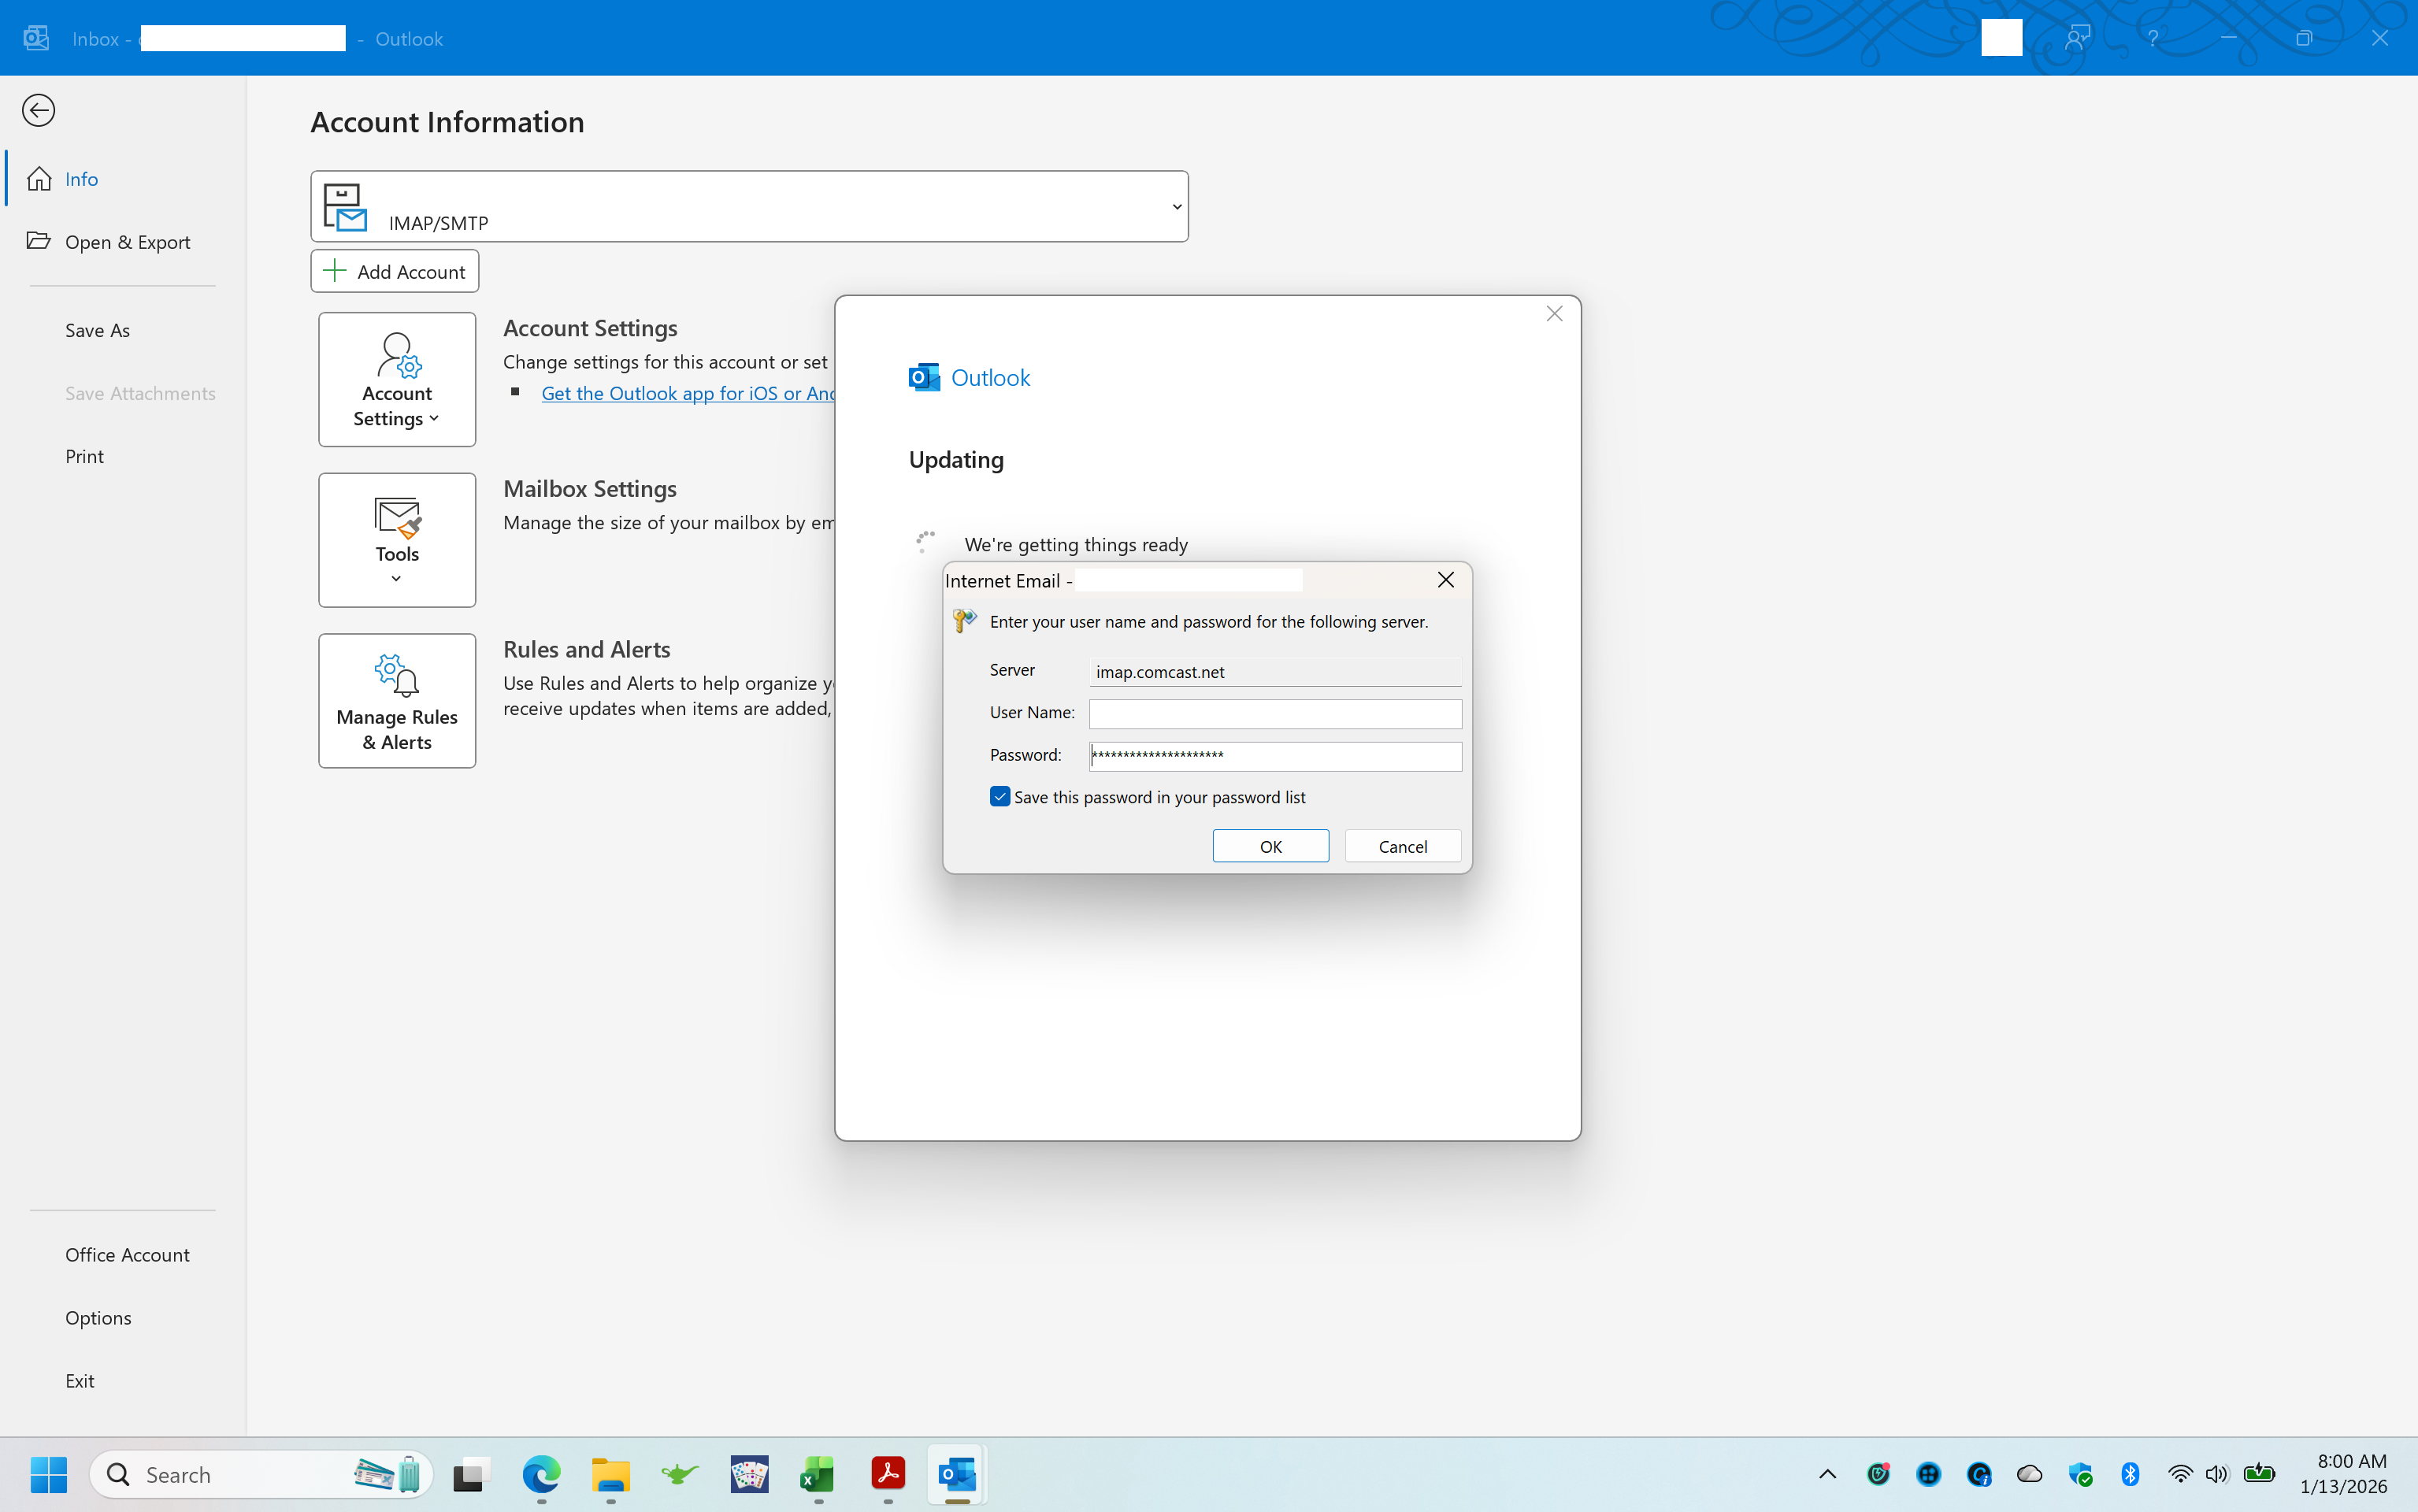2418x1512 pixels.
Task: Open Manage Rules & Alerts
Action: [397, 700]
